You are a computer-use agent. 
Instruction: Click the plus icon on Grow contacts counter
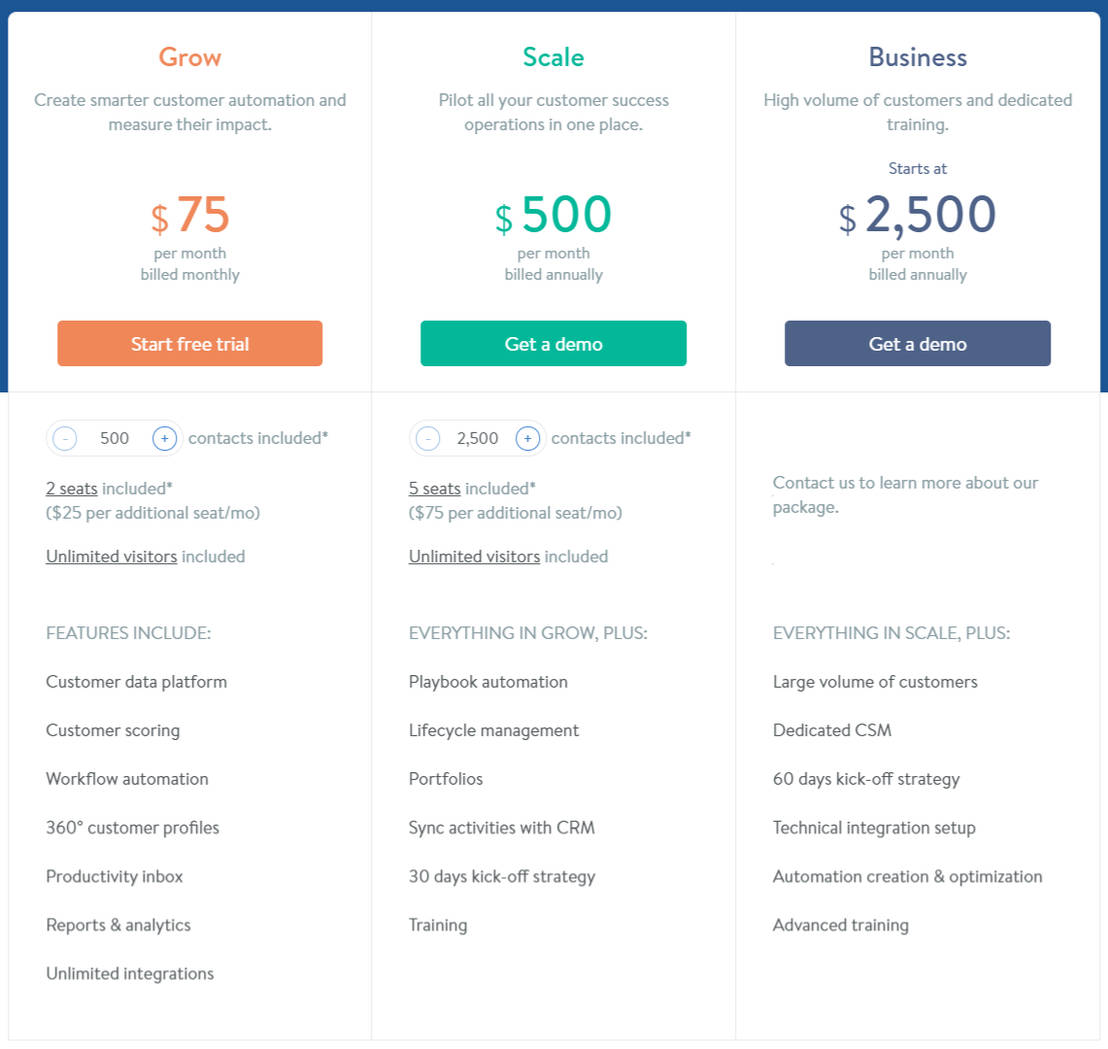[165, 438]
